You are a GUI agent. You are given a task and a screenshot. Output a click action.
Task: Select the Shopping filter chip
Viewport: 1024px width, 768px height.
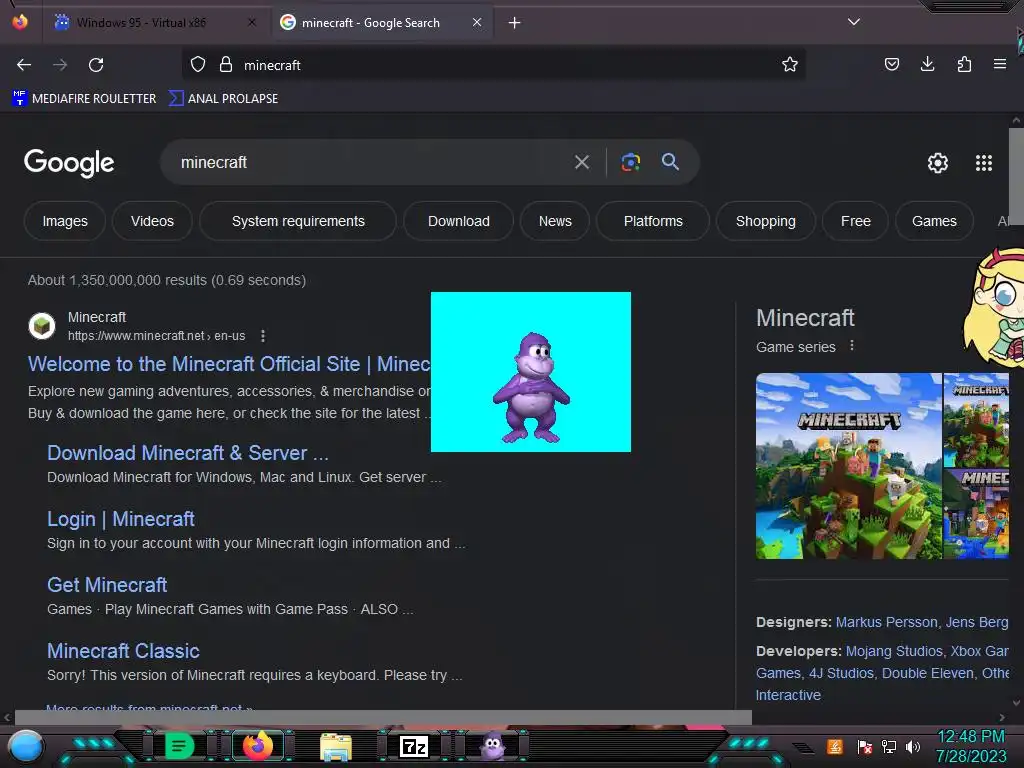click(x=765, y=221)
